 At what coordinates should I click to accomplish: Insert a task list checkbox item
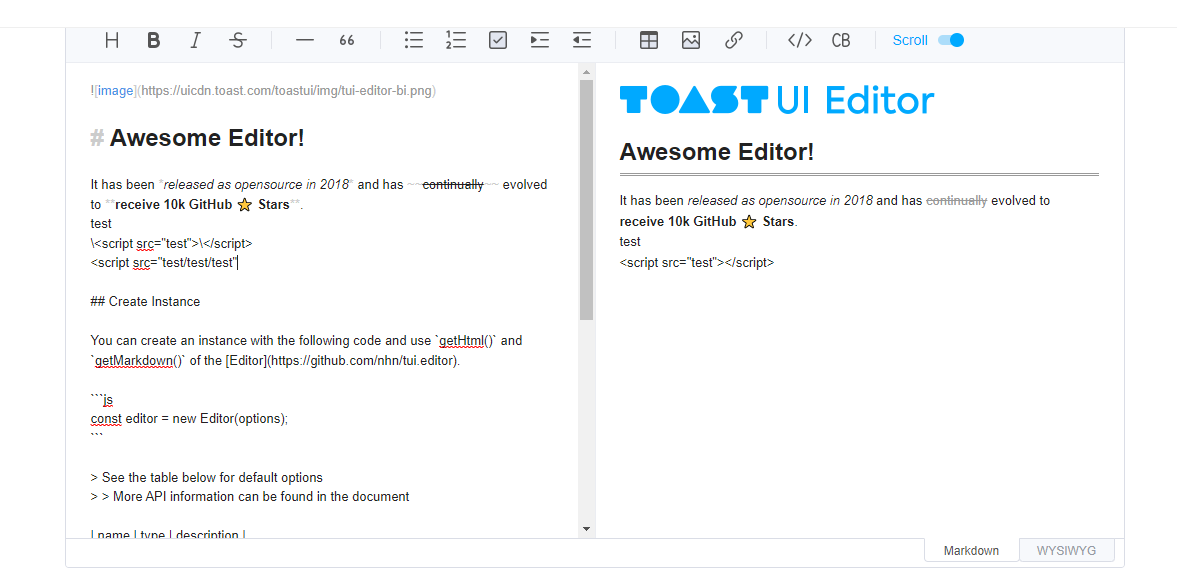pyautogui.click(x=497, y=40)
